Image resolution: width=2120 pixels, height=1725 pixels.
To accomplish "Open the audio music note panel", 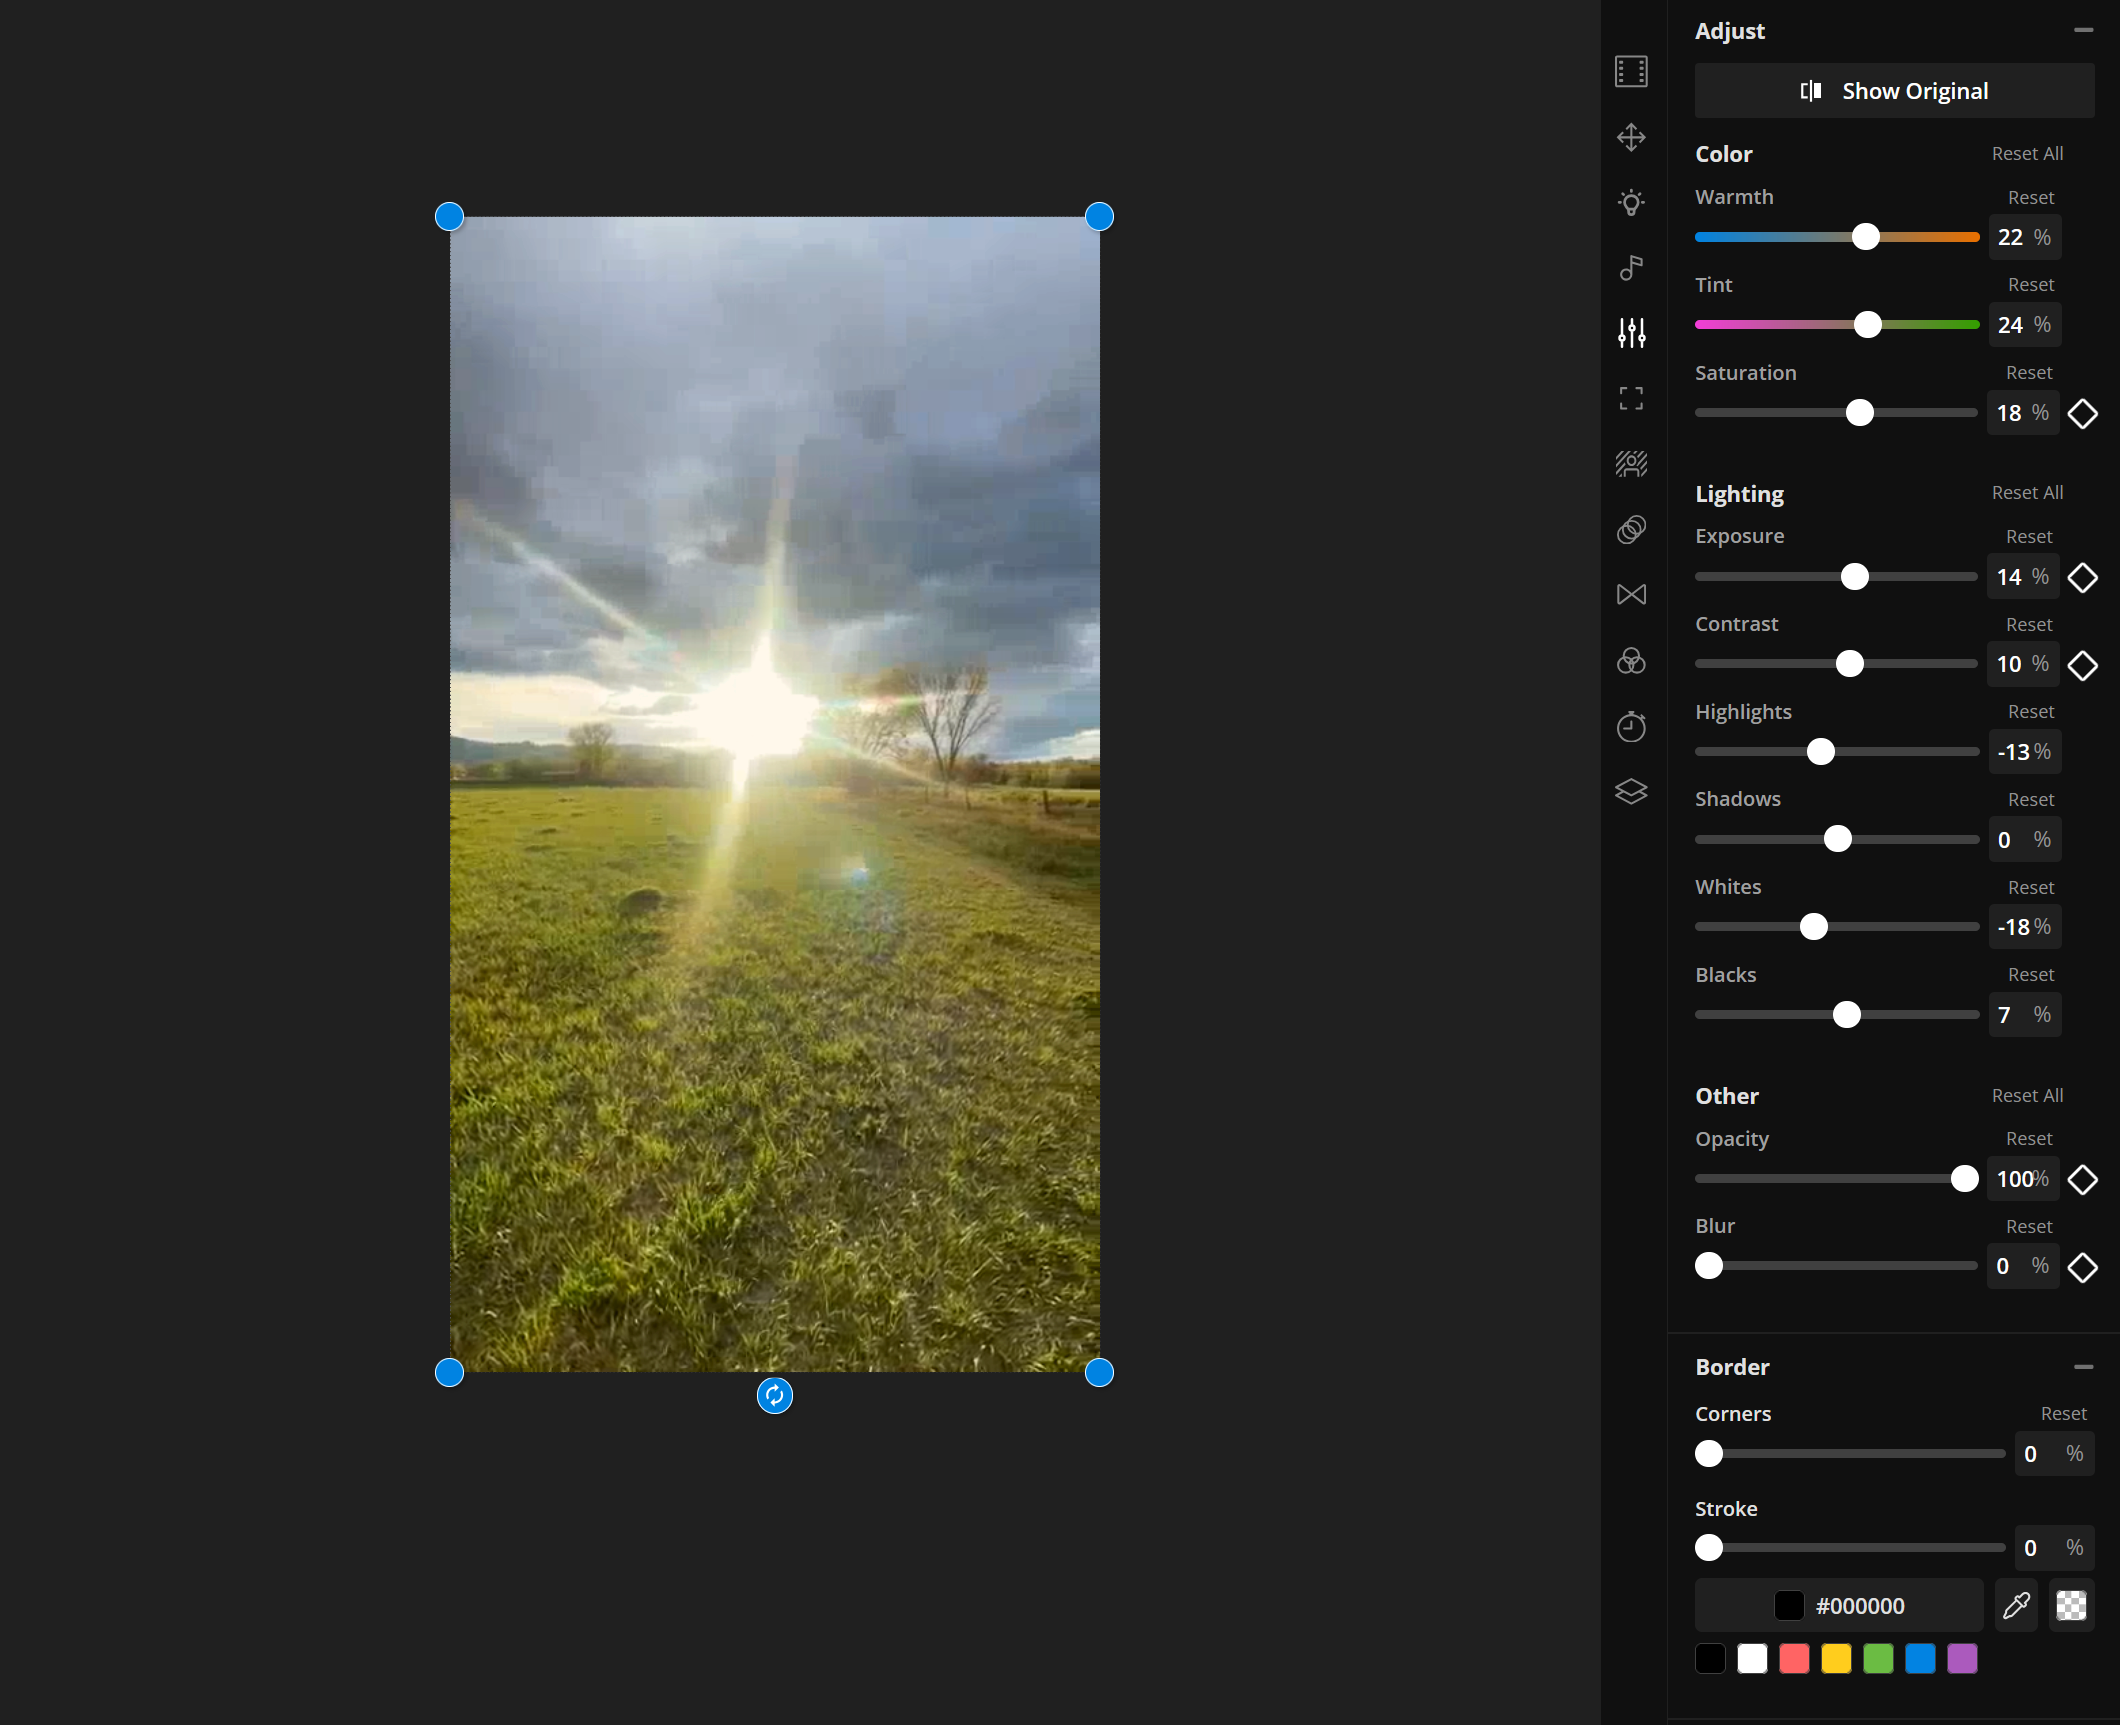I will click(1631, 267).
